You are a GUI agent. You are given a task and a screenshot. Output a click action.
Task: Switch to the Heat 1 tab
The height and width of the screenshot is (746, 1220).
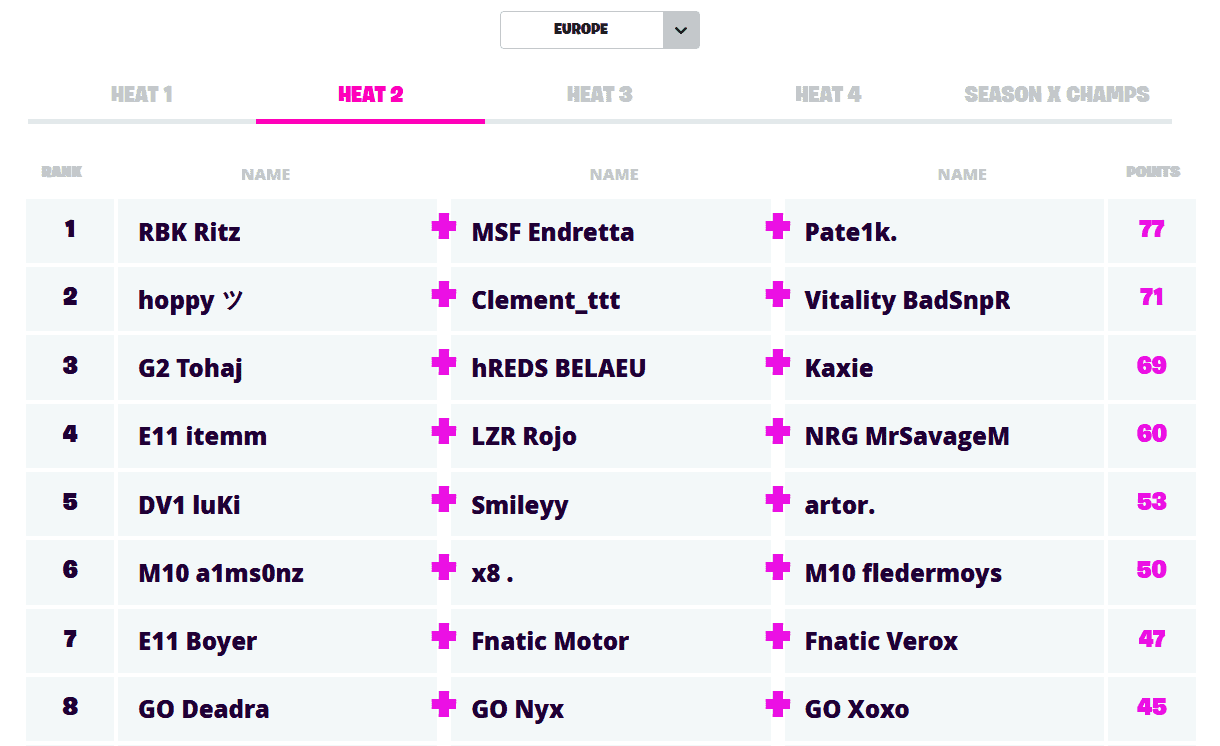(x=142, y=95)
